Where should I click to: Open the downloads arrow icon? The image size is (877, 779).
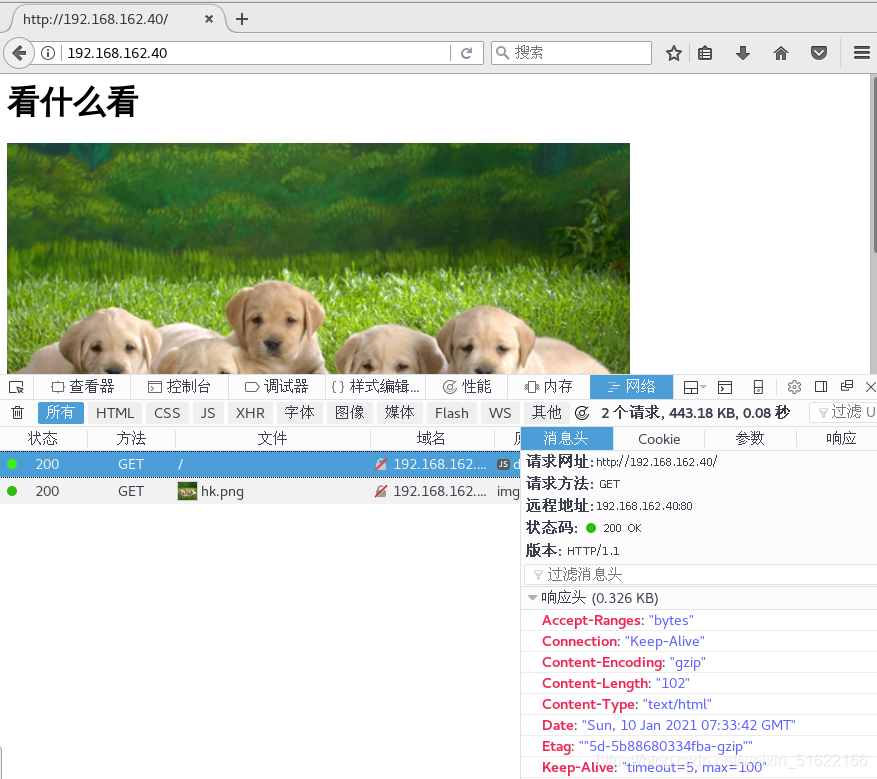pos(743,53)
